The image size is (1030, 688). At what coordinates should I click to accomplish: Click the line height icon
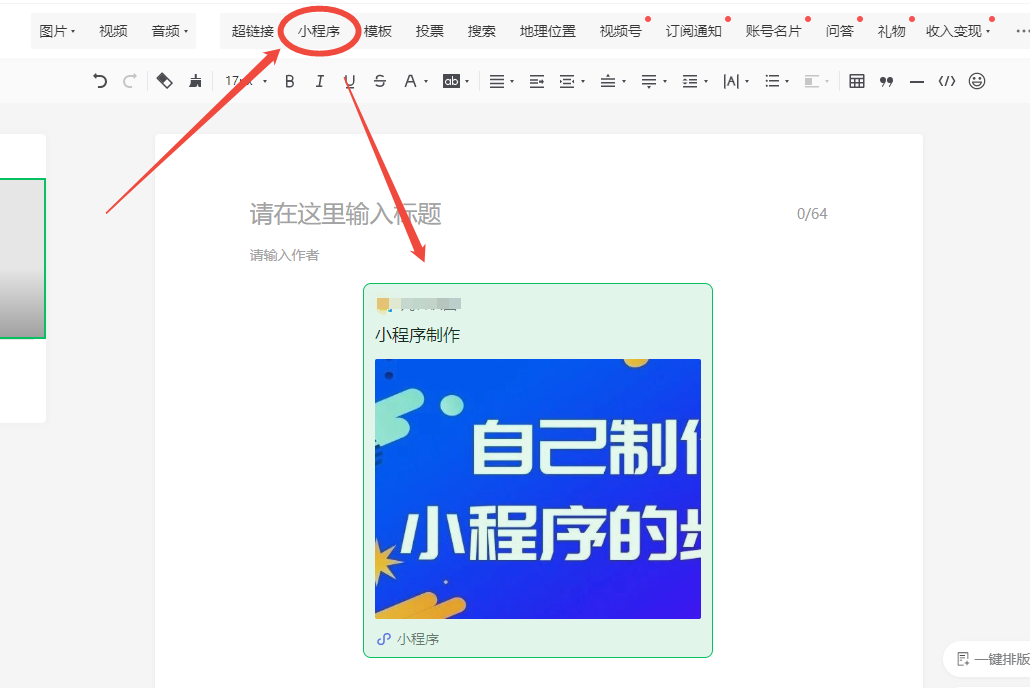point(690,81)
